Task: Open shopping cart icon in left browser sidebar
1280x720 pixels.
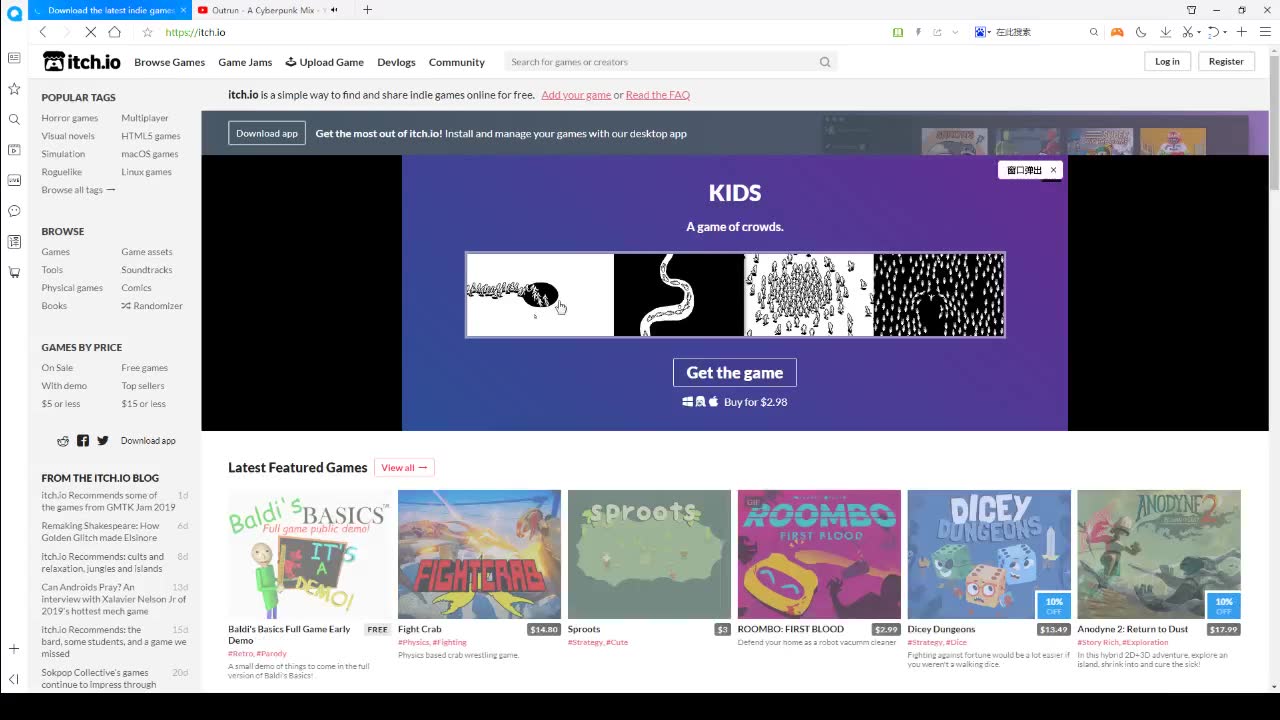Action: point(14,272)
